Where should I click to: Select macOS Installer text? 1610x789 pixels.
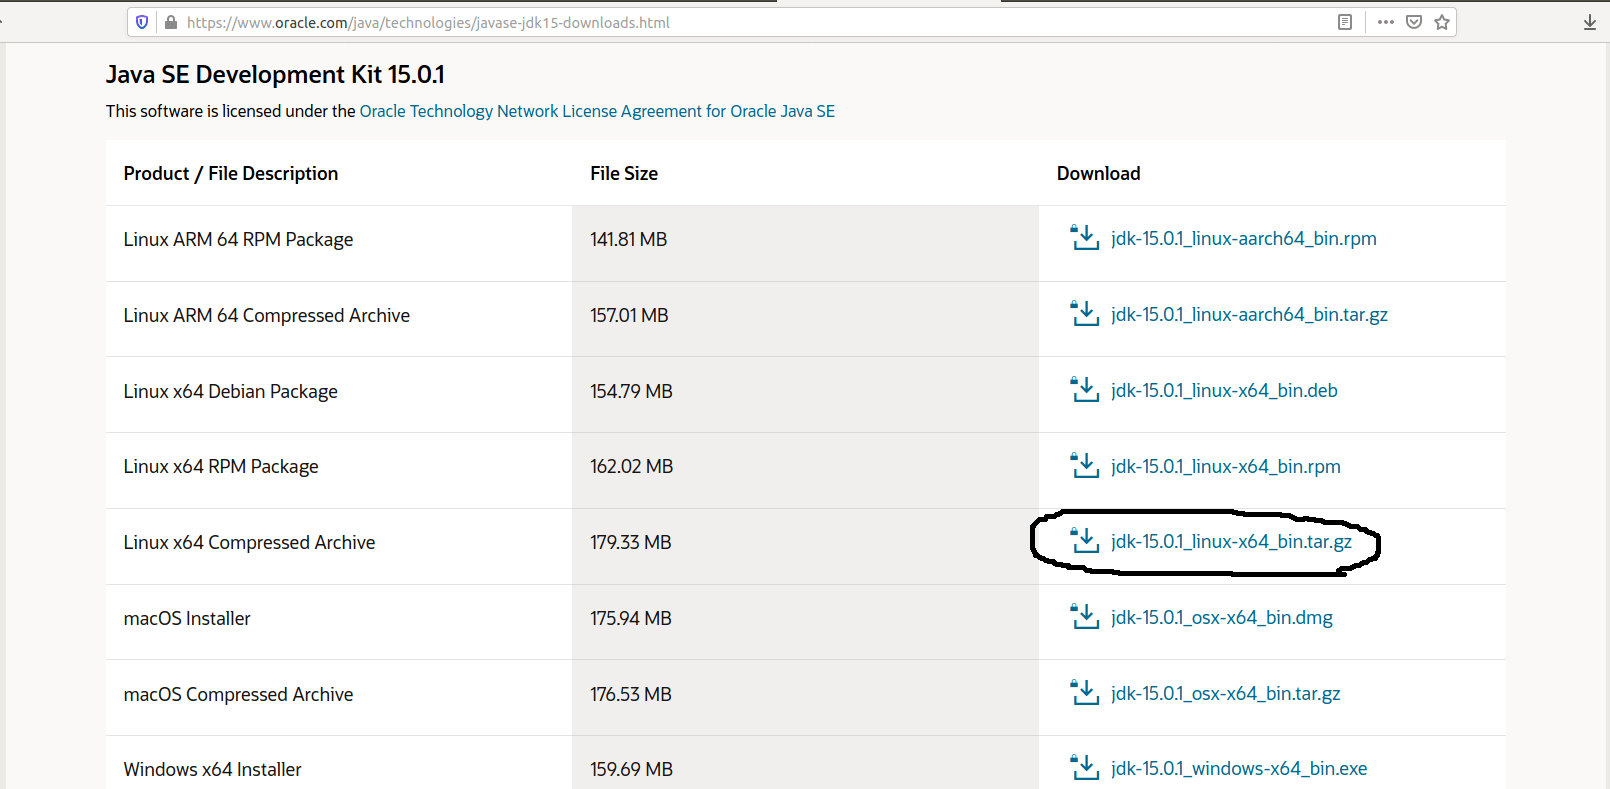(187, 618)
